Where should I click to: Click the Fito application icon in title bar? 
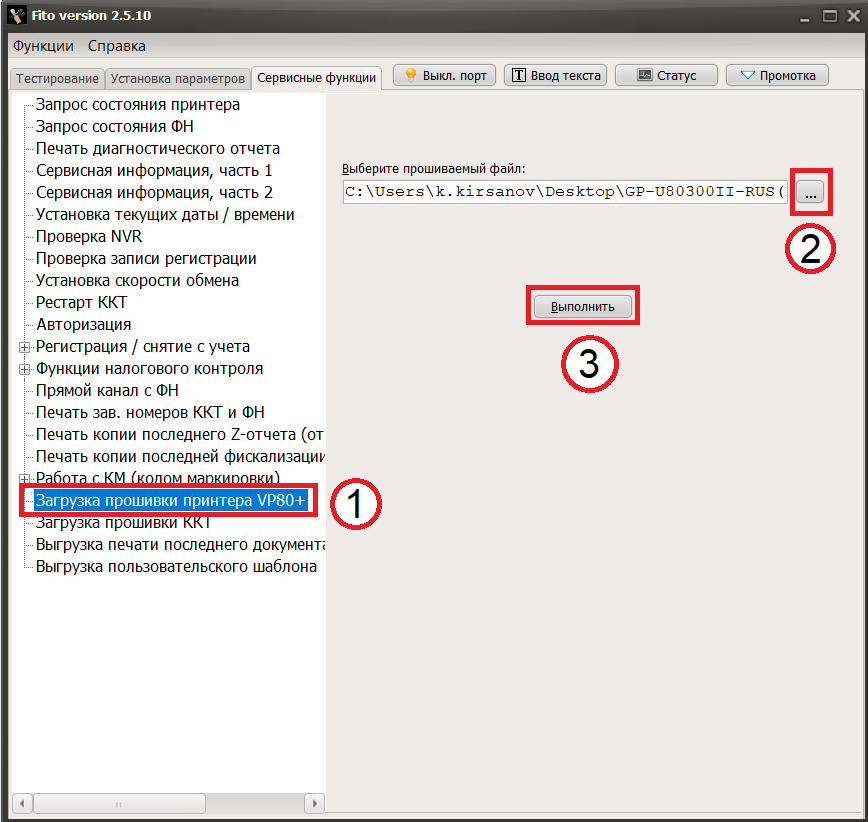tap(16, 14)
